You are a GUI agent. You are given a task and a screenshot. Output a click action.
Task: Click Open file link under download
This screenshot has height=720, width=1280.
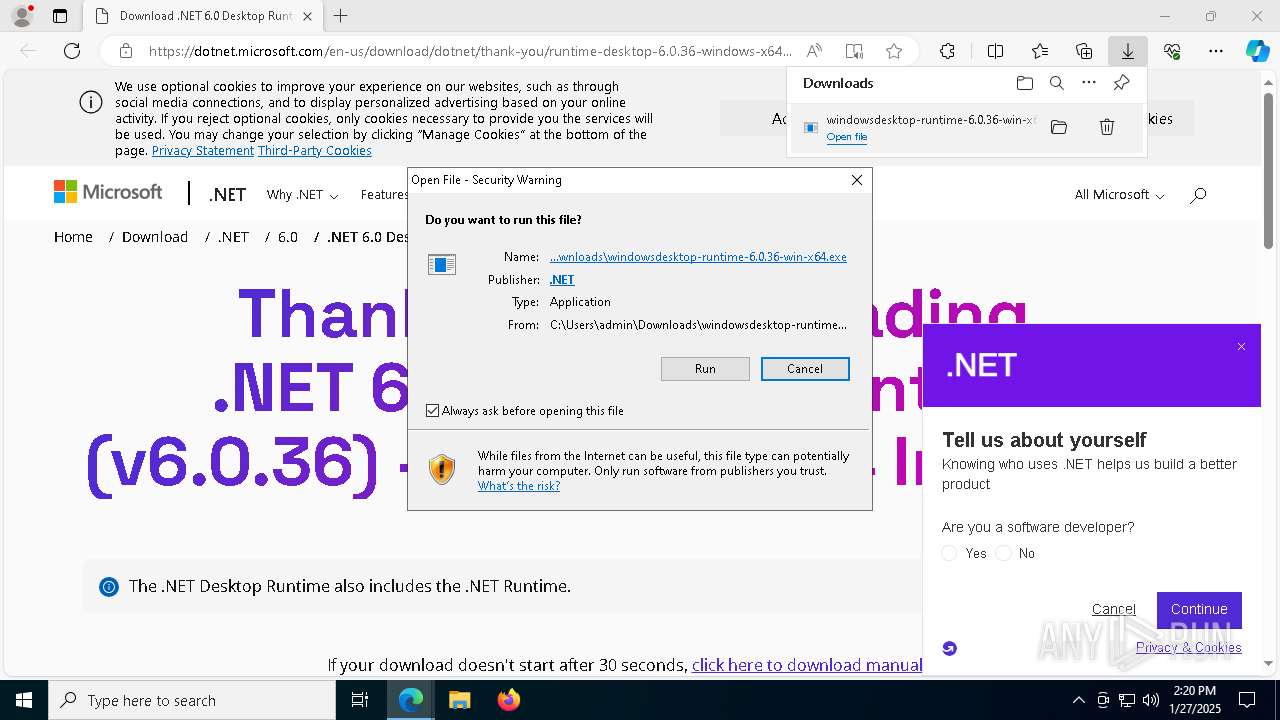(x=847, y=137)
